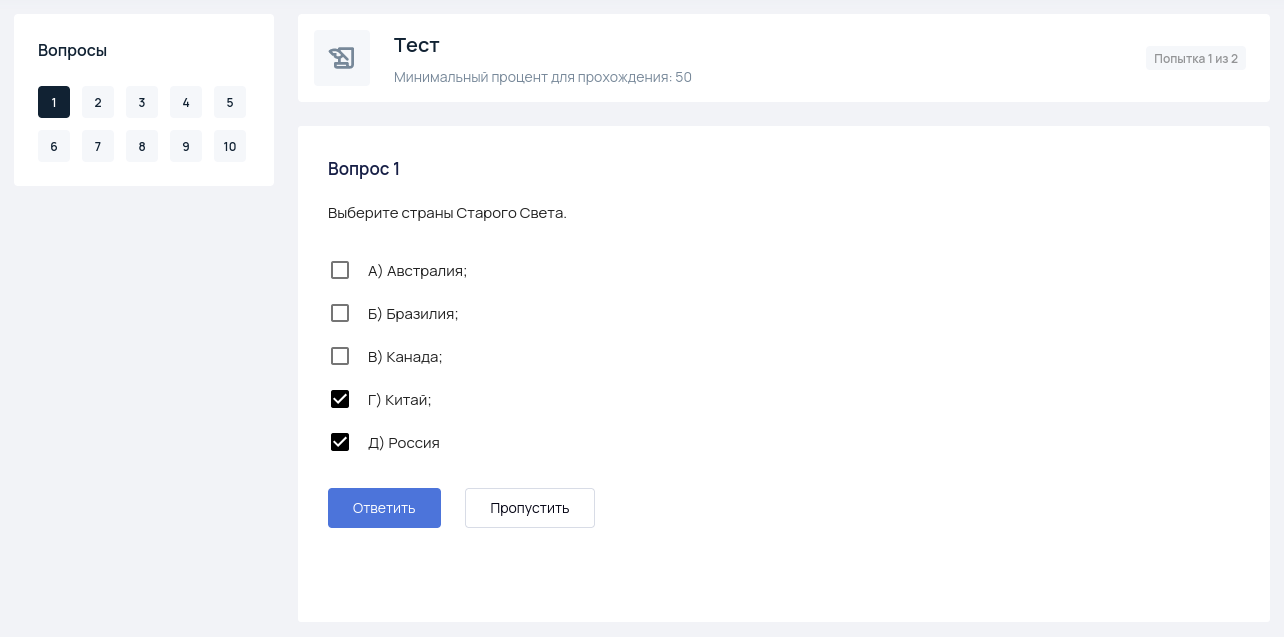1284x637 pixels.
Task: Navigate to question 4
Action: click(186, 102)
